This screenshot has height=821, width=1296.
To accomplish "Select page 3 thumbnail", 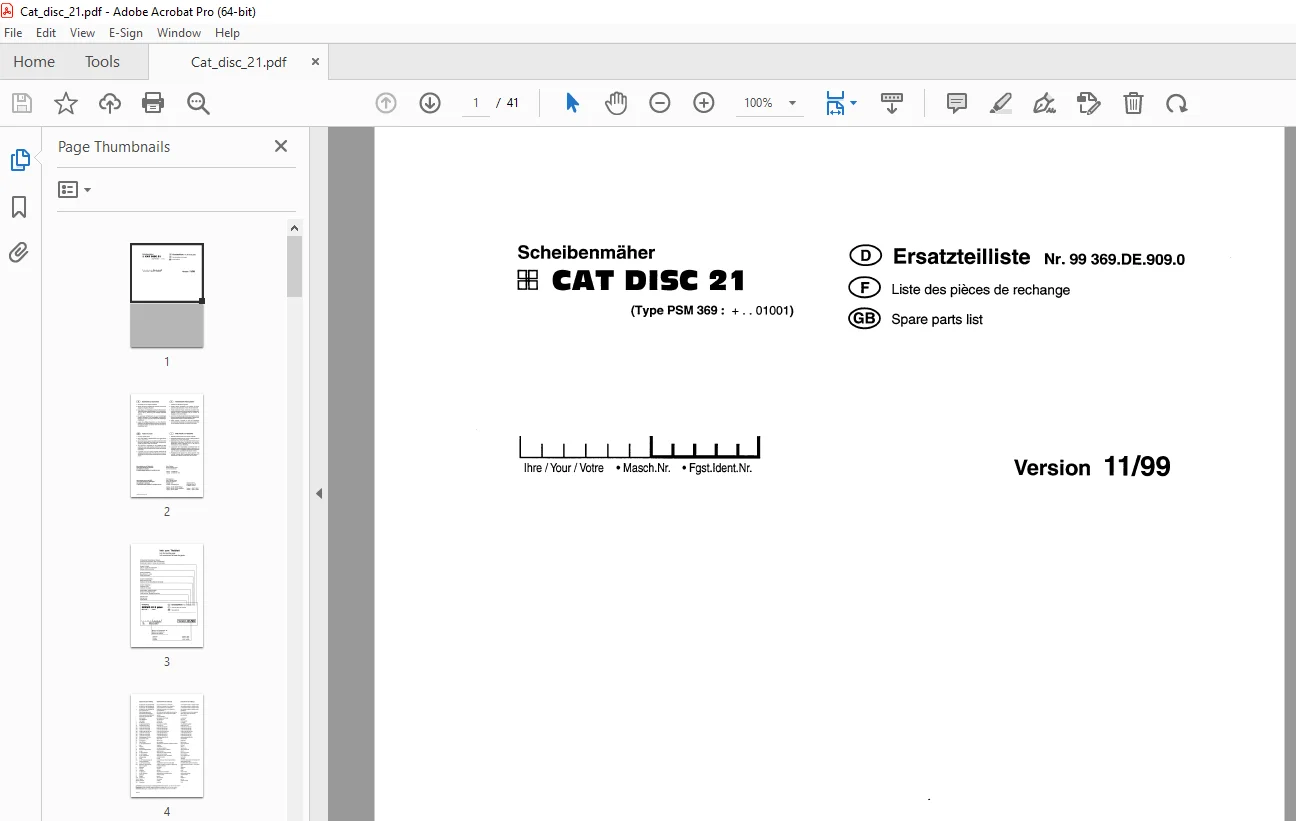I will coord(167,595).
